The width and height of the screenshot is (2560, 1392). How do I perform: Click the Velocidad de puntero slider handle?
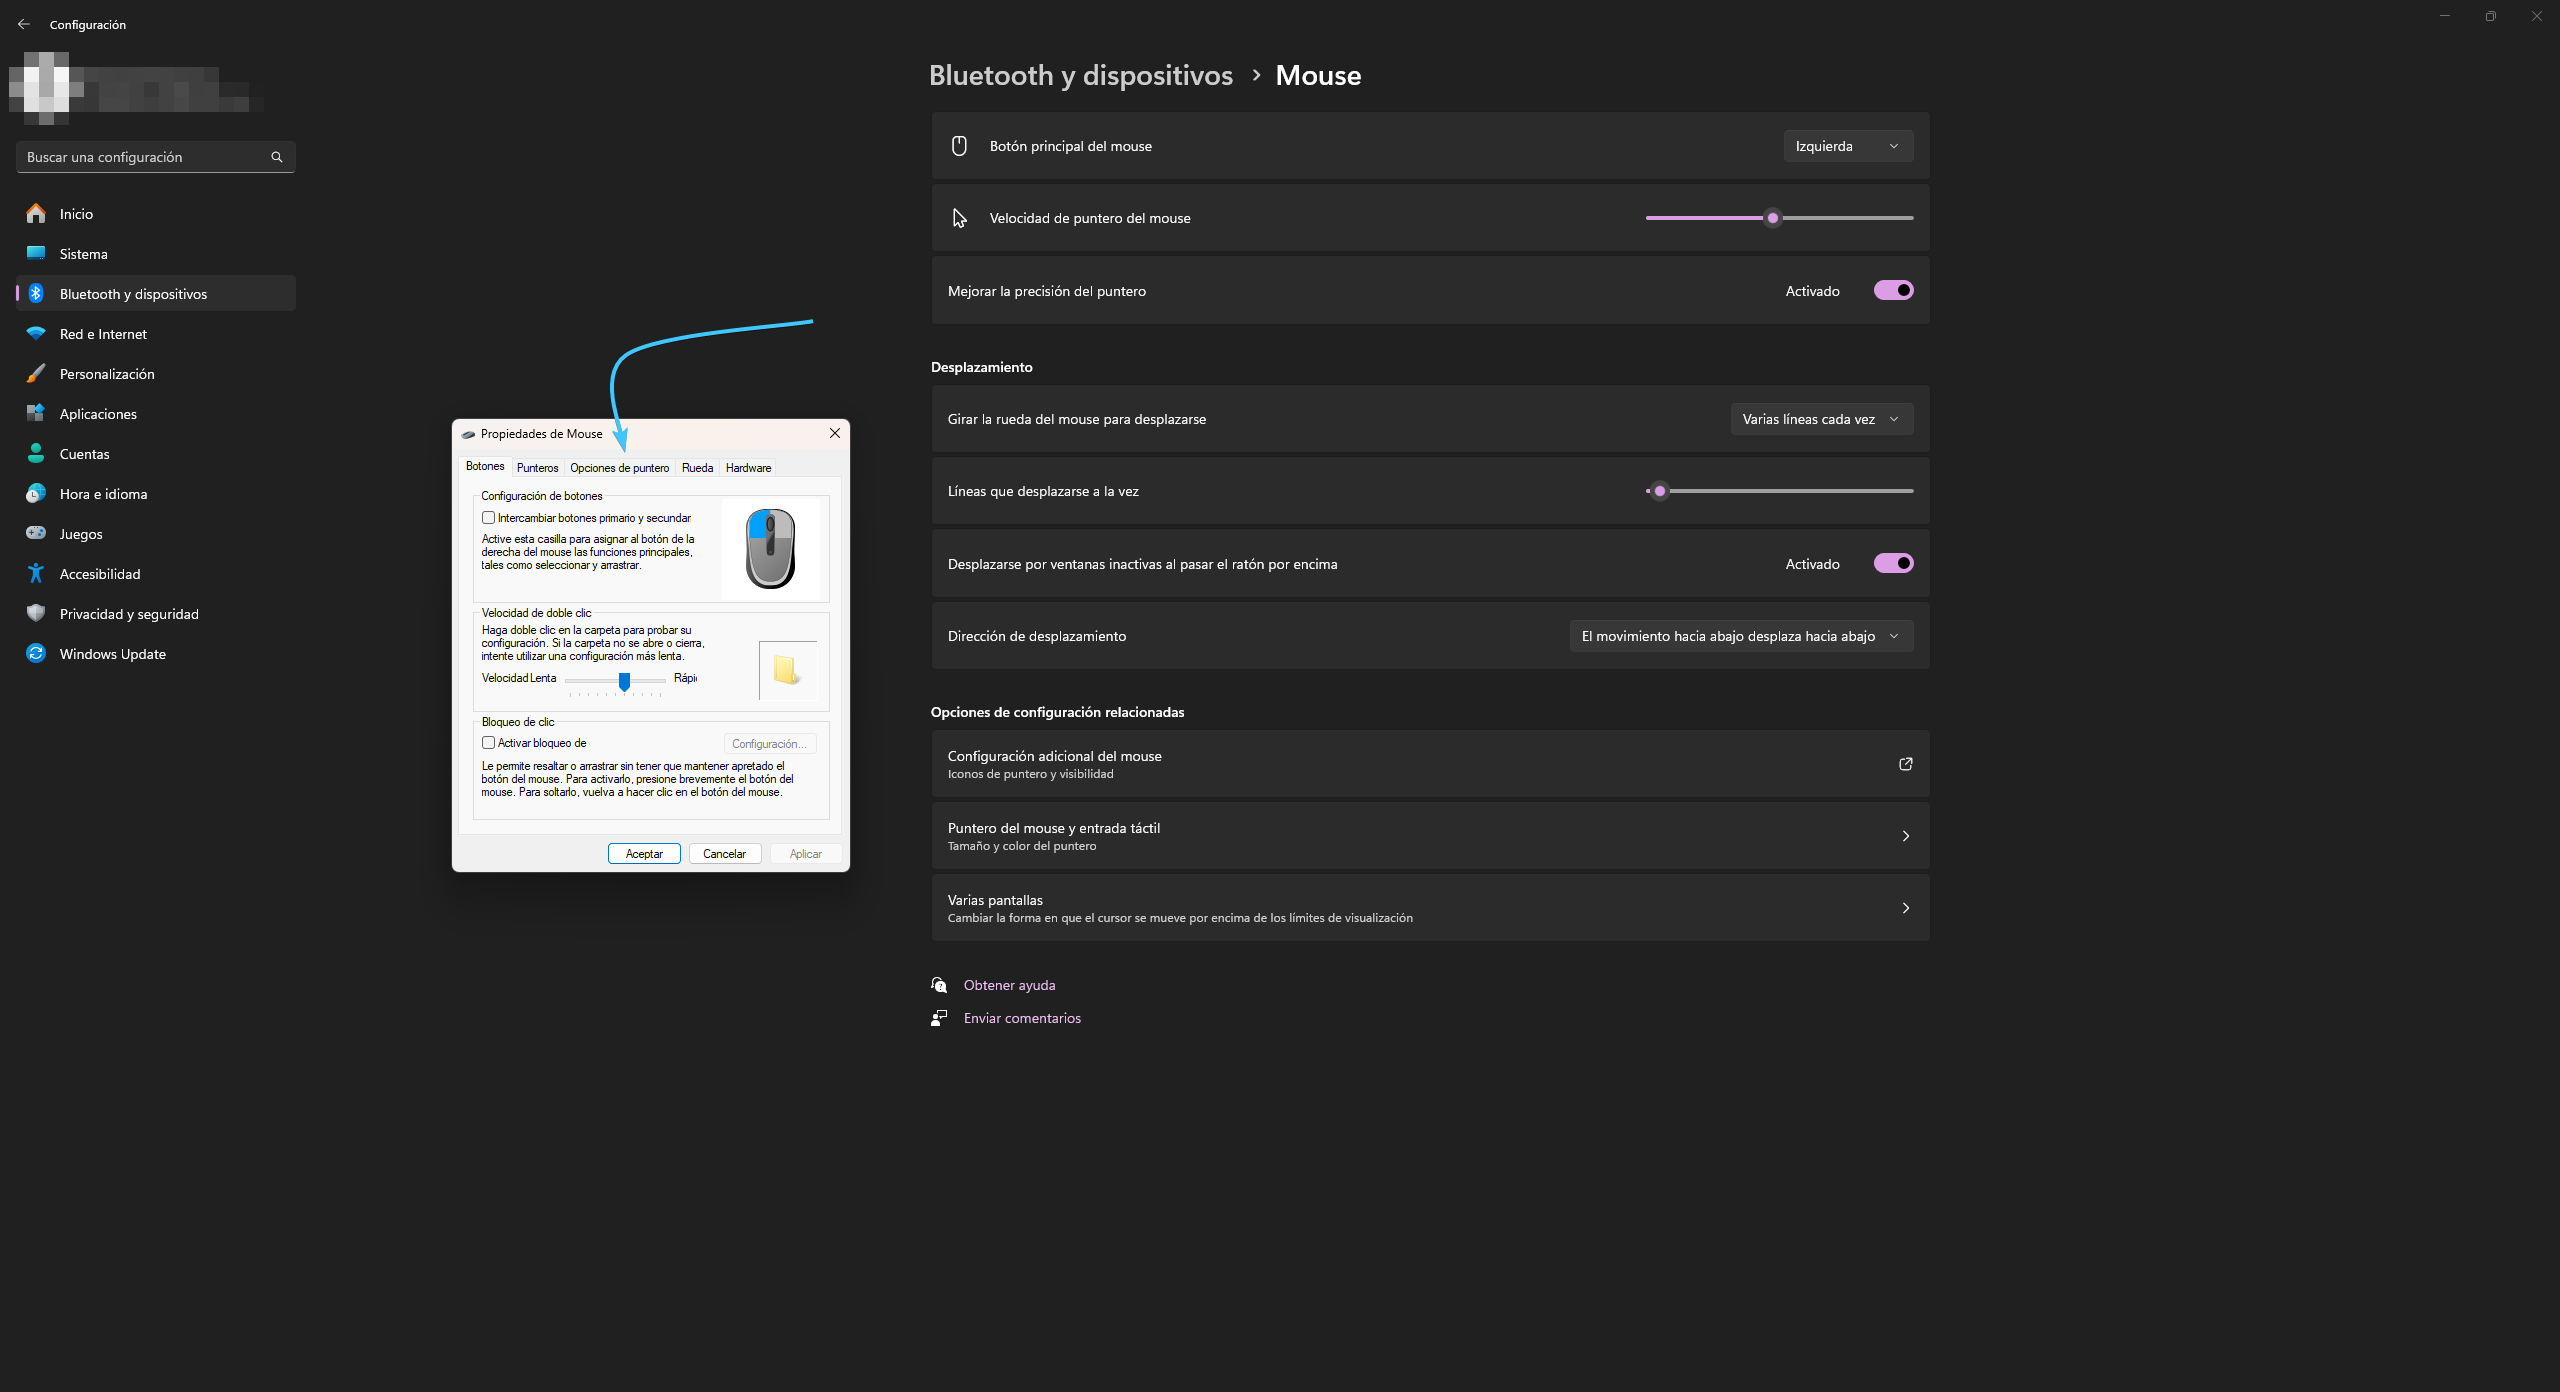1773,218
